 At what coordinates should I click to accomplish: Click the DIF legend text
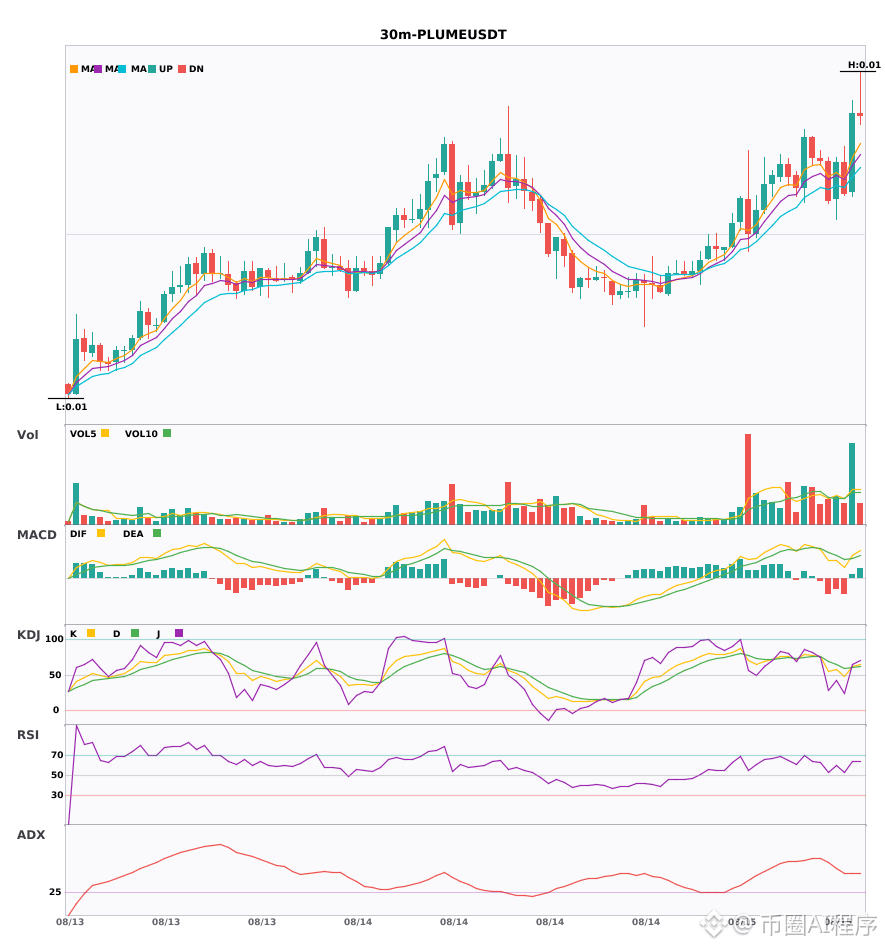point(78,534)
